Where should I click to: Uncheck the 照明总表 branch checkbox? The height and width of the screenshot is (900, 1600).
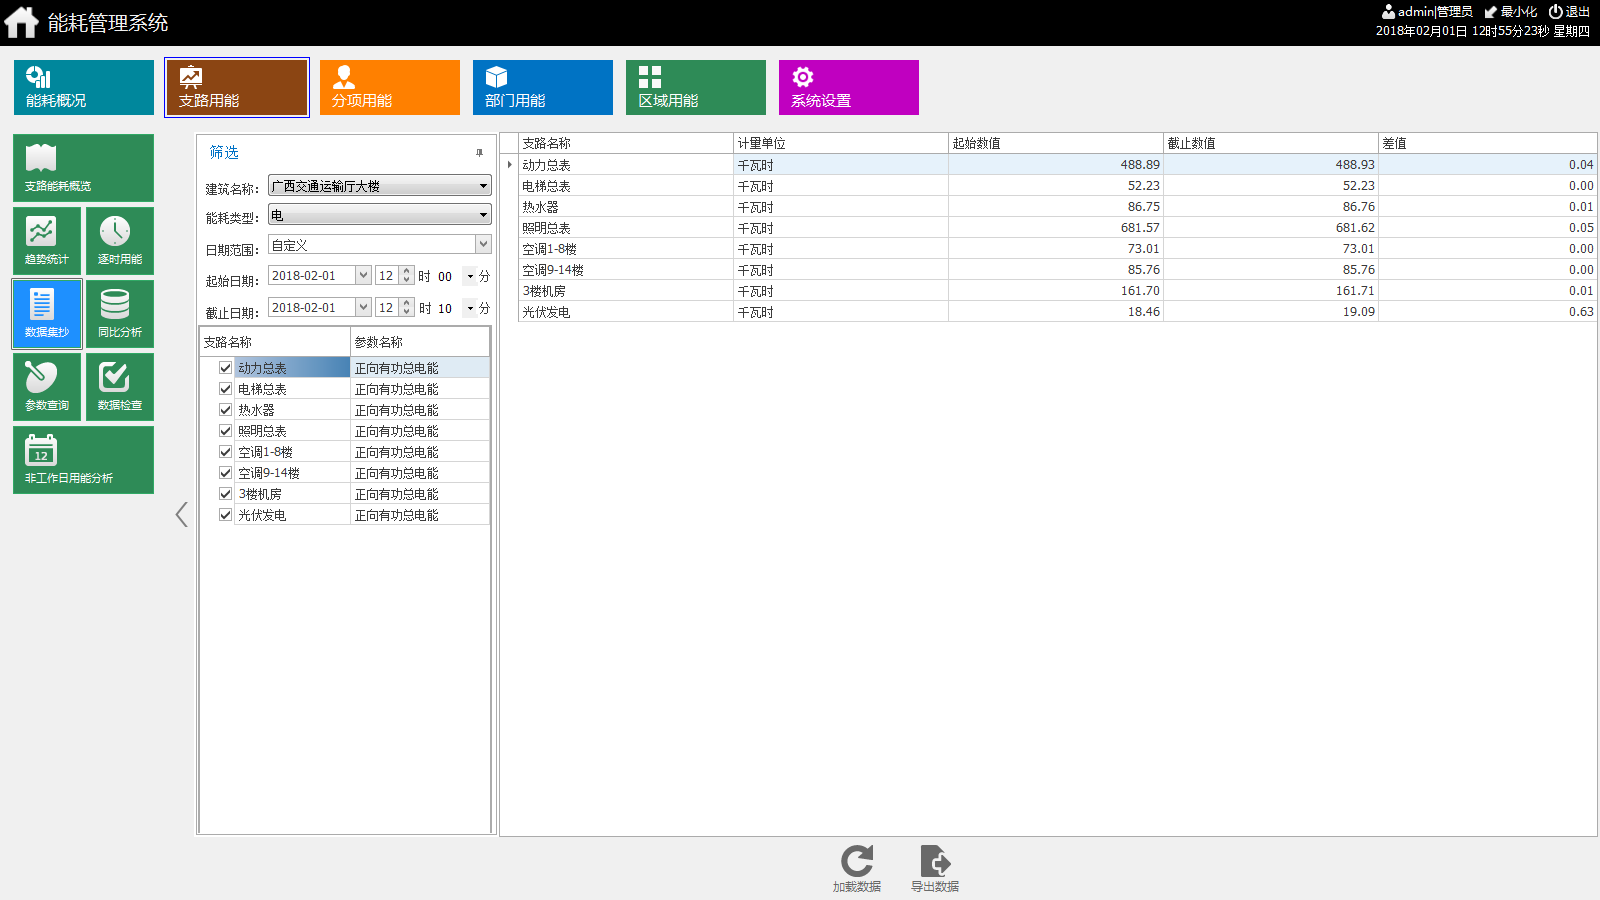click(225, 431)
